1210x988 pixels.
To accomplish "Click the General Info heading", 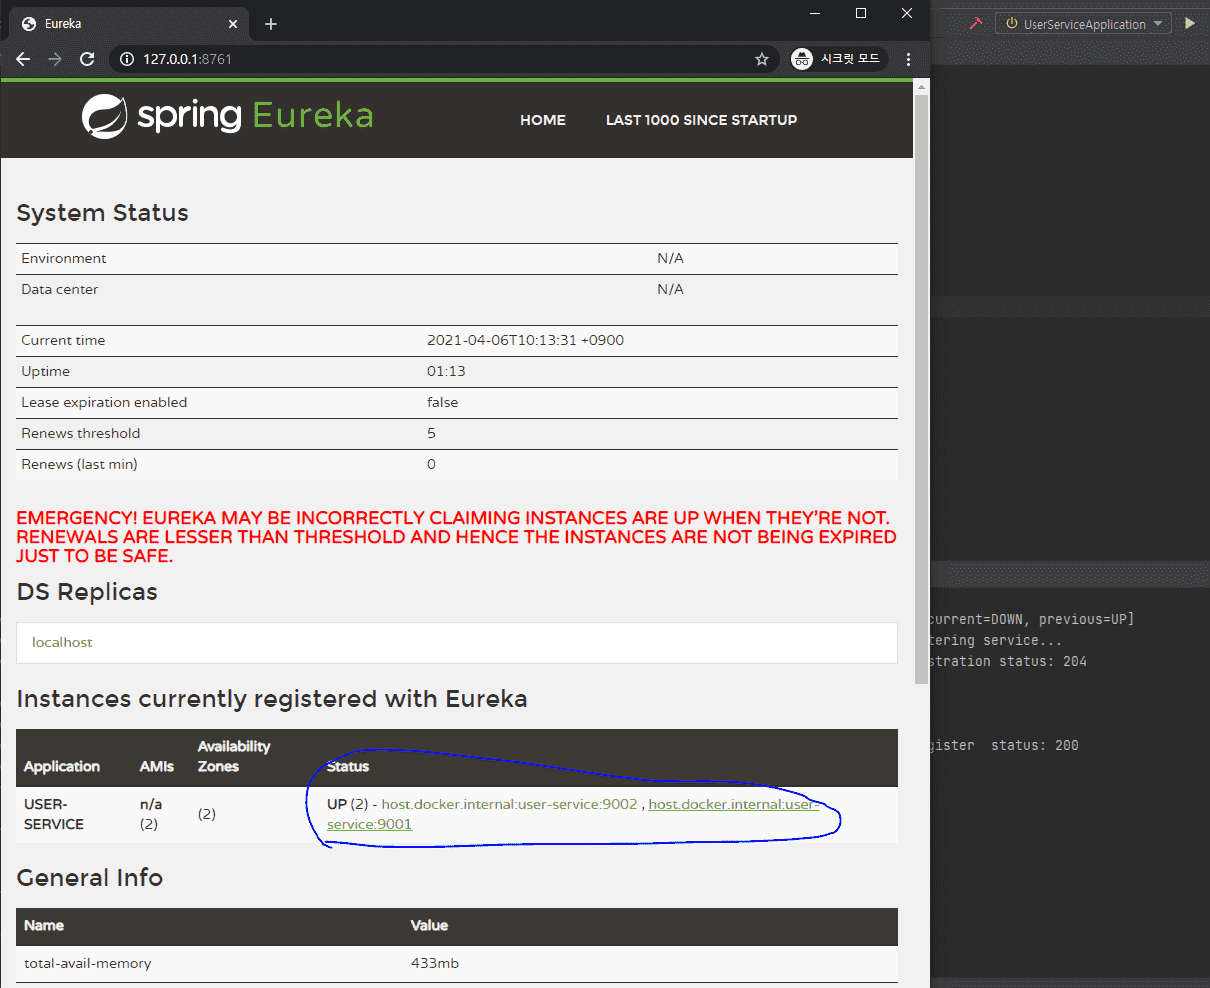I will pyautogui.click(x=90, y=878).
